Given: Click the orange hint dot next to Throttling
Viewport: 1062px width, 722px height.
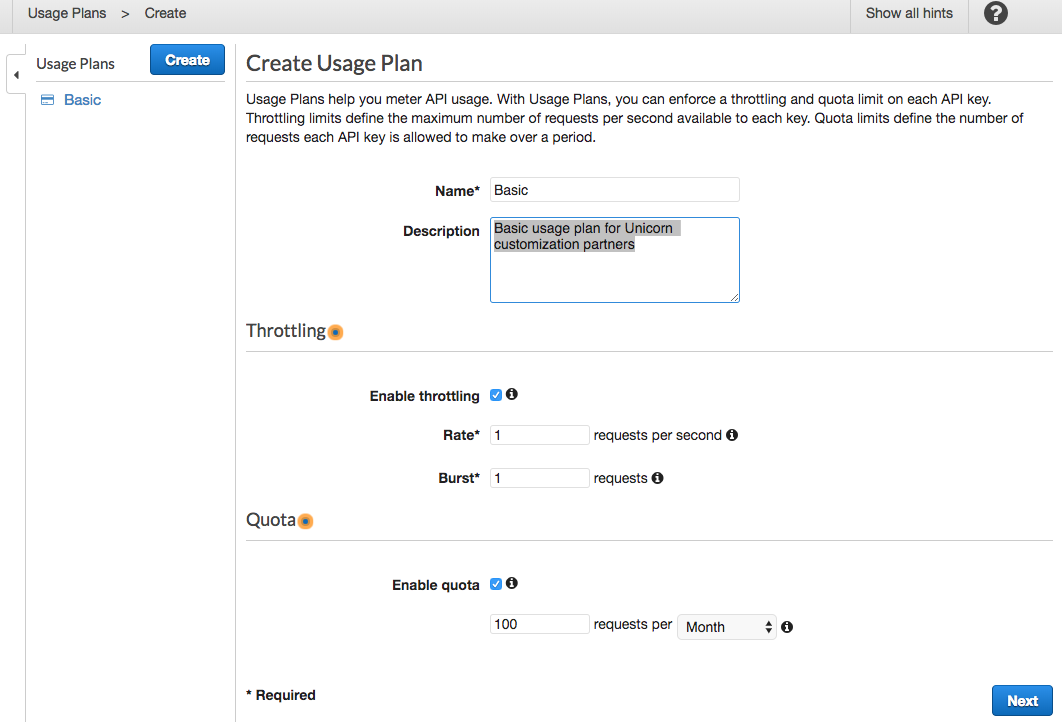Looking at the screenshot, I should (335, 333).
